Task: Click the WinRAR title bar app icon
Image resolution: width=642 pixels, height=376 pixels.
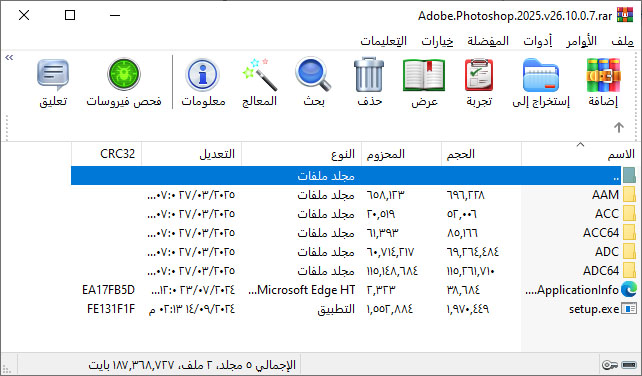Action: tap(625, 16)
